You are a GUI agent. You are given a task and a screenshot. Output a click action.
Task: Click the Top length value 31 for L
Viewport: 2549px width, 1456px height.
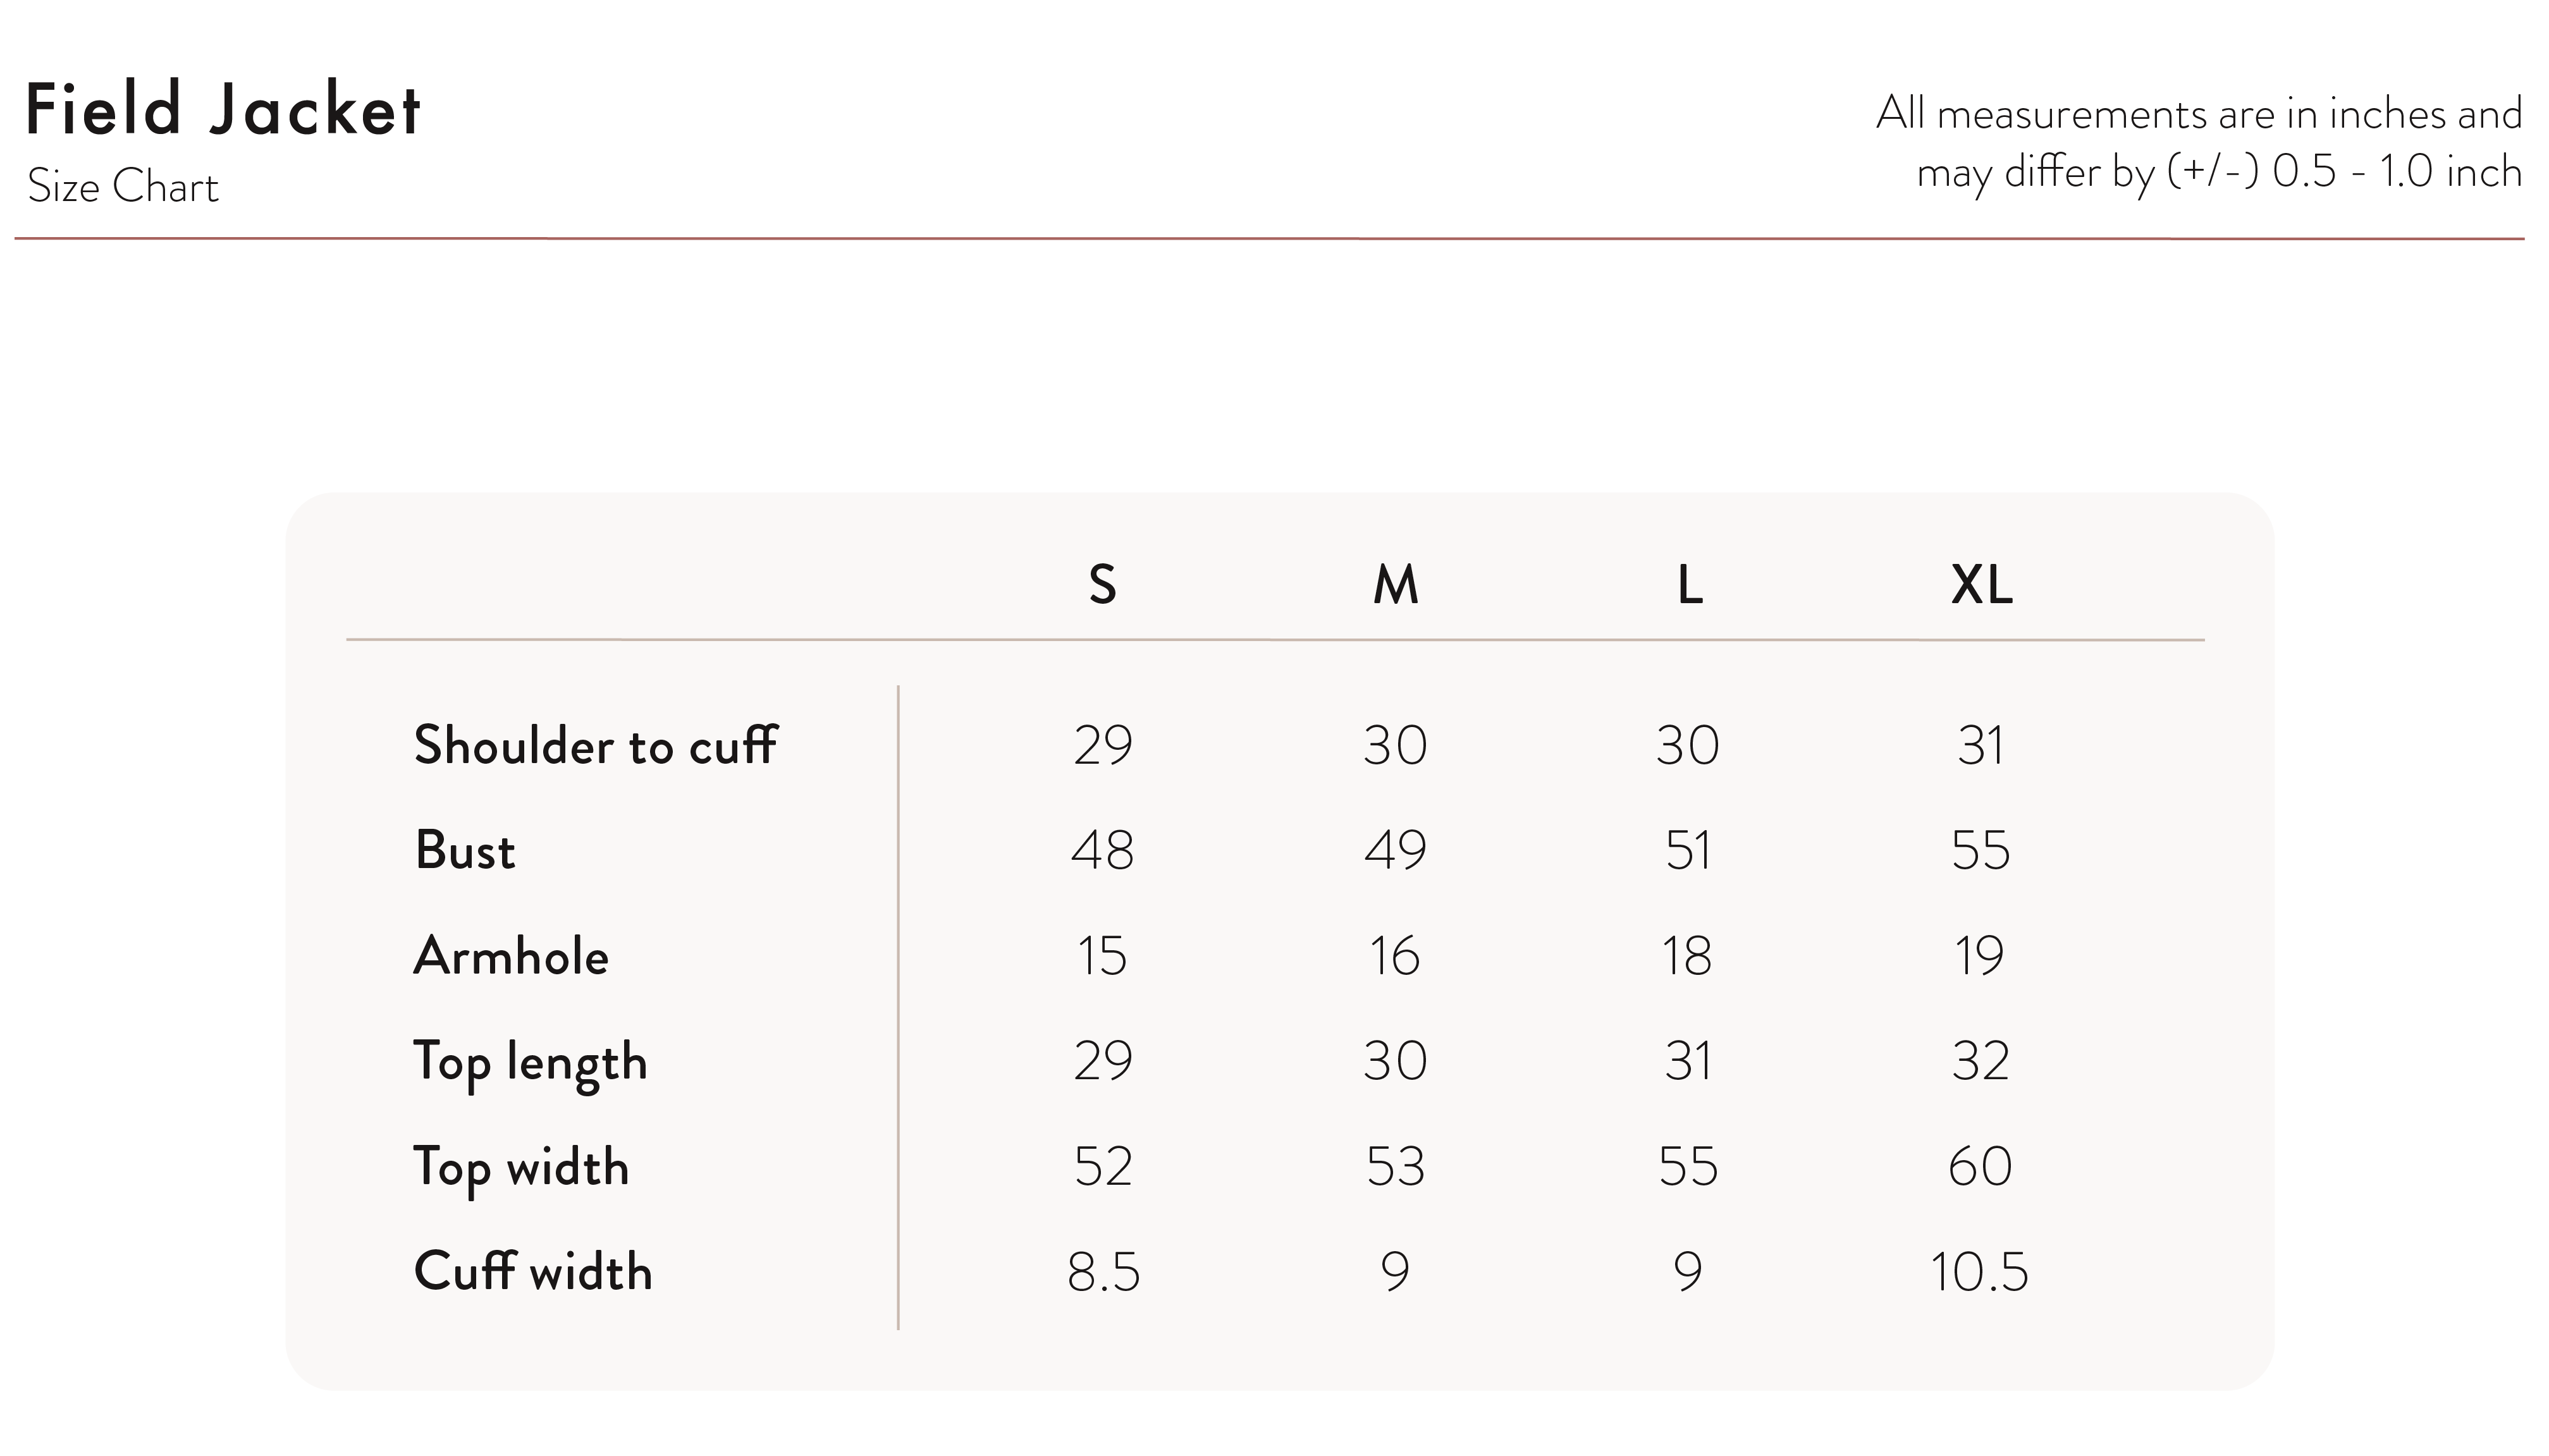click(1688, 1061)
